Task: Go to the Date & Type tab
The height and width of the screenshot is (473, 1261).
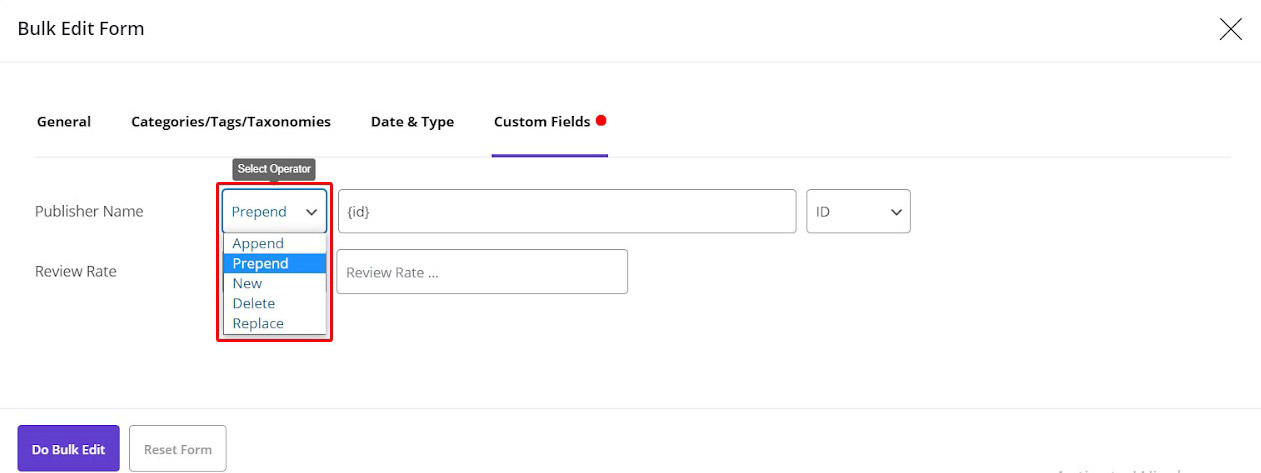Action: pyautogui.click(x=412, y=122)
